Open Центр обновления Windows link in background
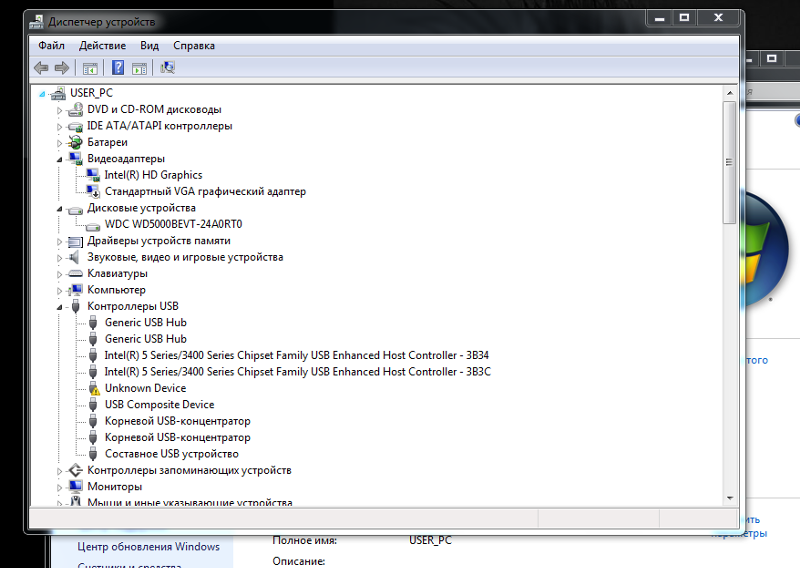 point(148,547)
